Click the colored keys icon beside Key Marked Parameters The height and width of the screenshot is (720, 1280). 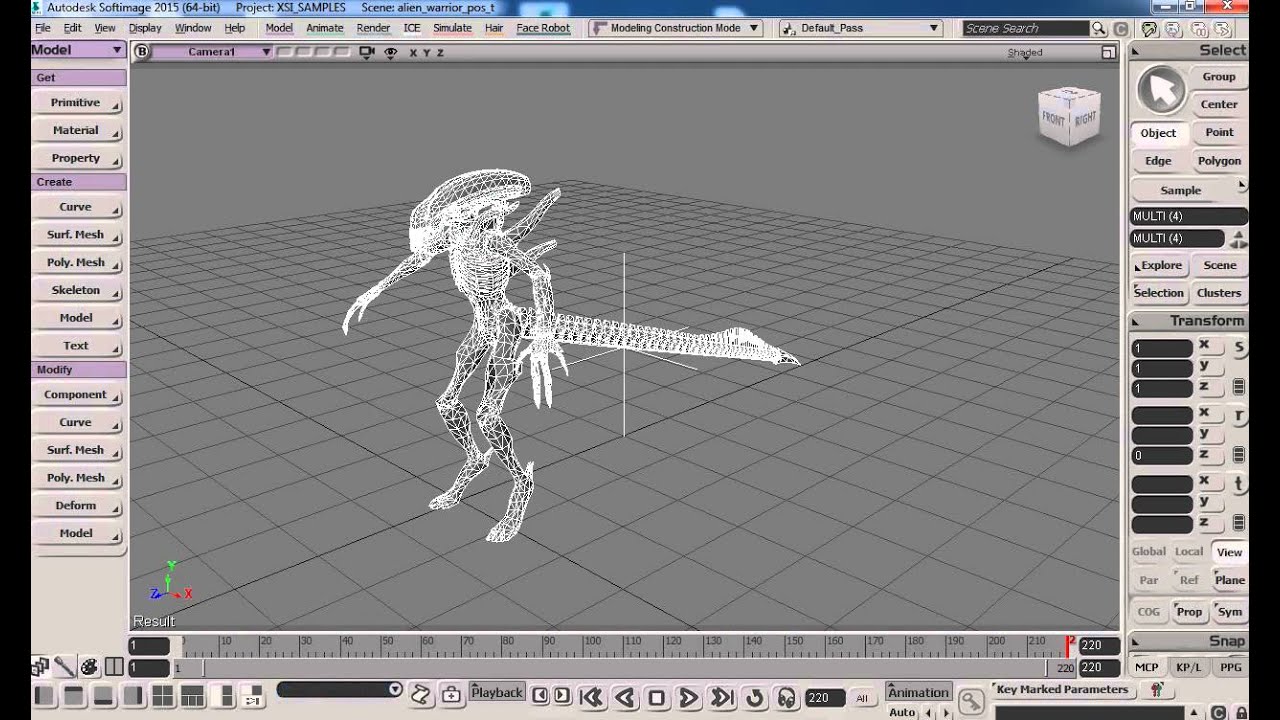point(1157,689)
